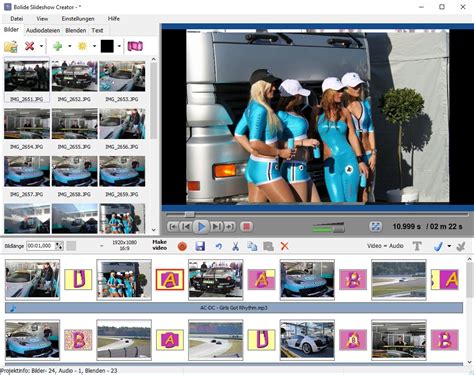The image size is (474, 375).
Task: Open the add images folder icon
Action: (11, 46)
